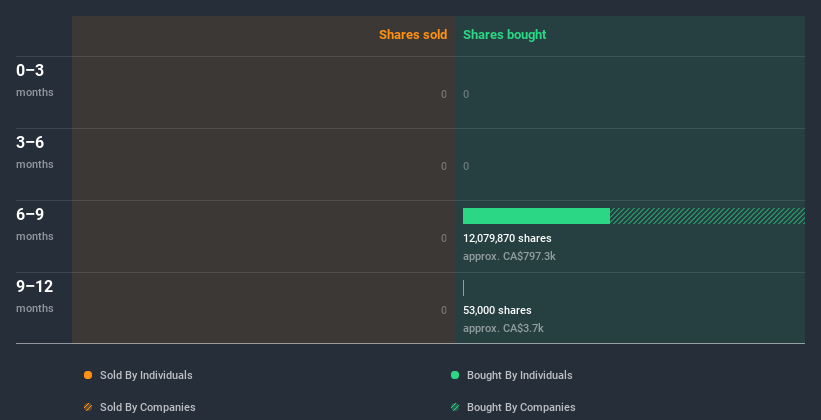
Task: Select the 9–12 months row label
Action: coord(35,296)
